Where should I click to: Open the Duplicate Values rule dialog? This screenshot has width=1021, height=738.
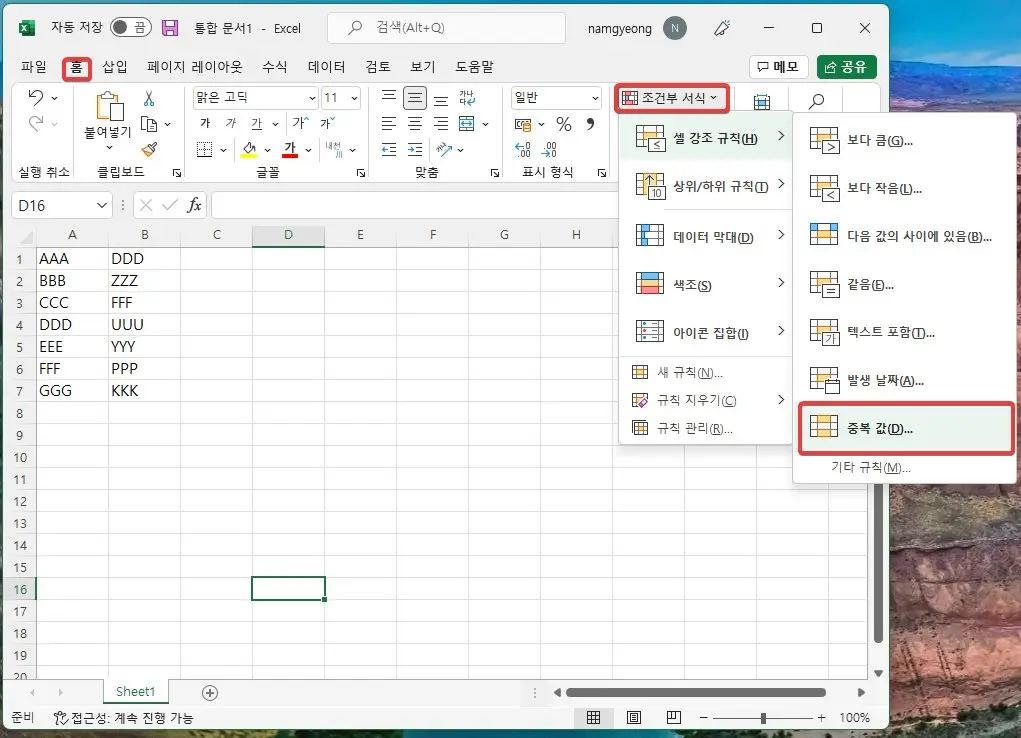[x=878, y=428]
